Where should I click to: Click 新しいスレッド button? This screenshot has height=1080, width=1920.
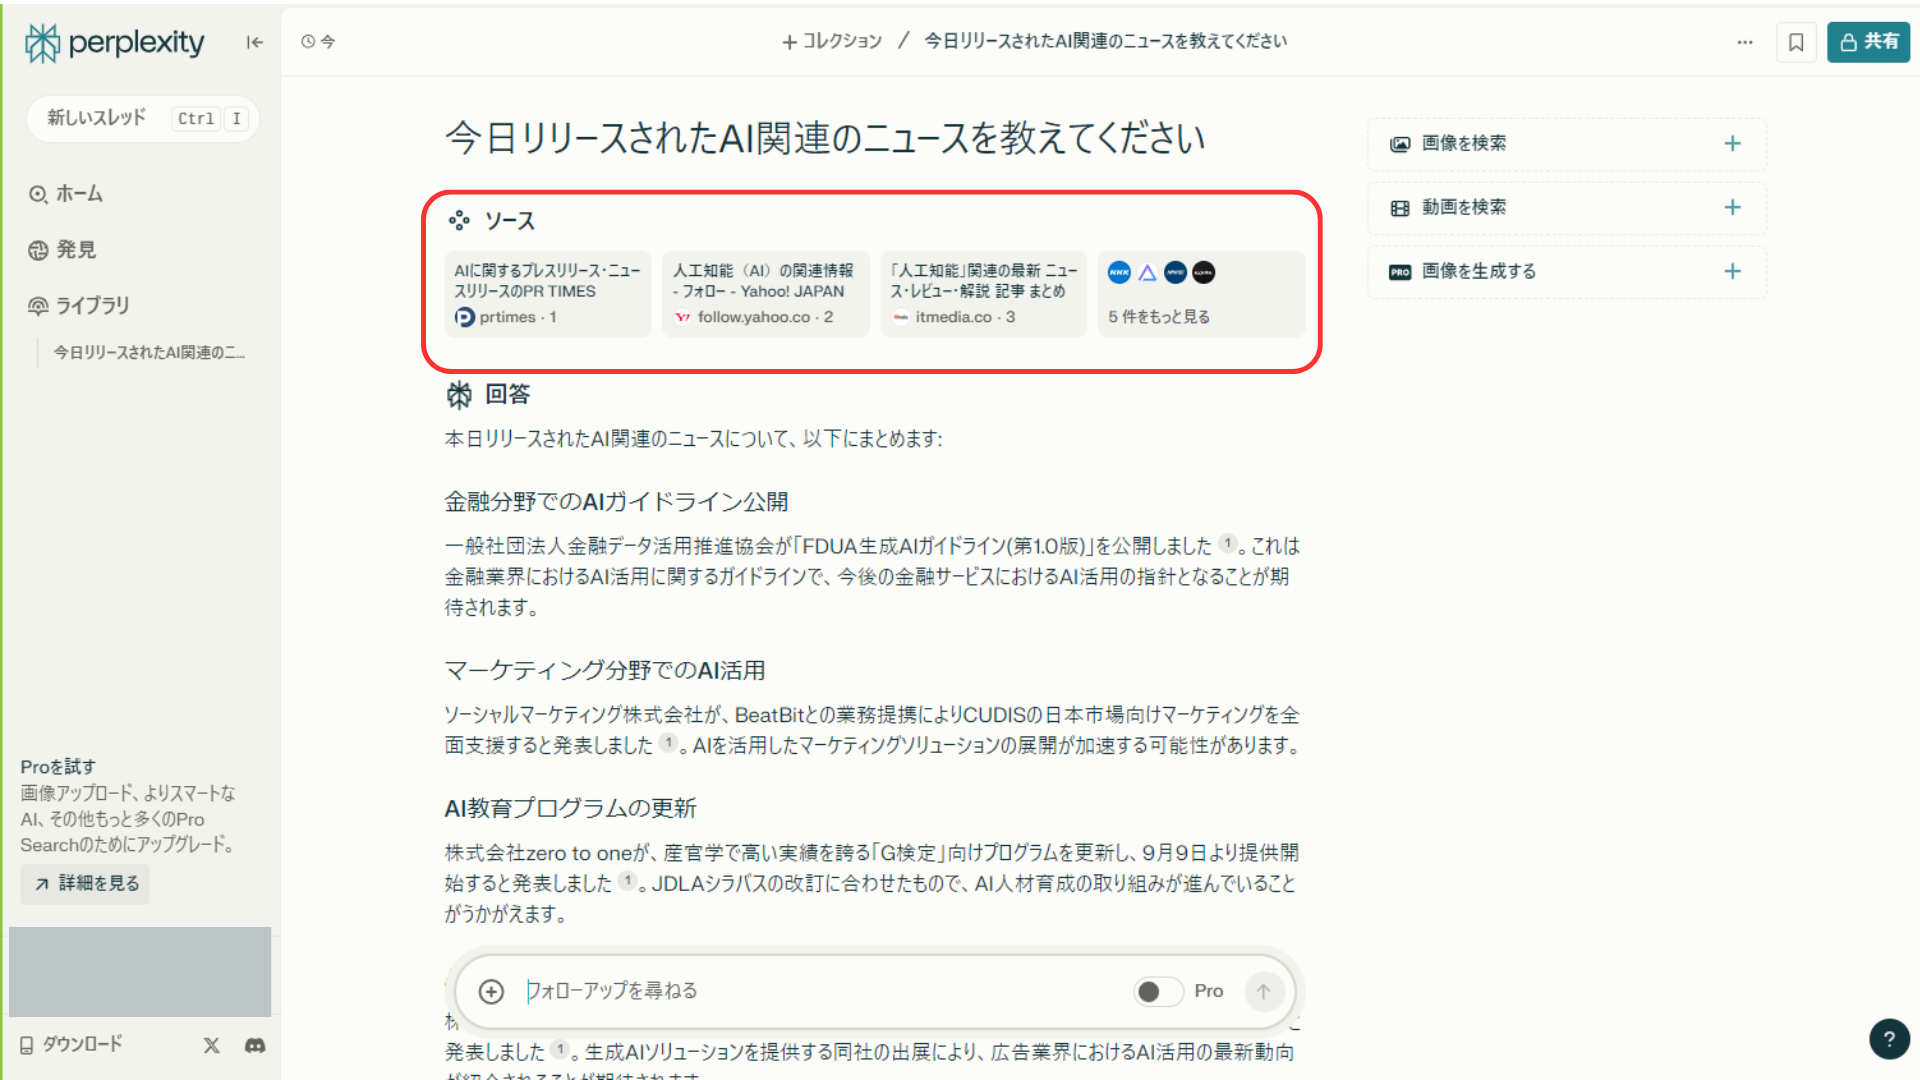[x=143, y=118]
